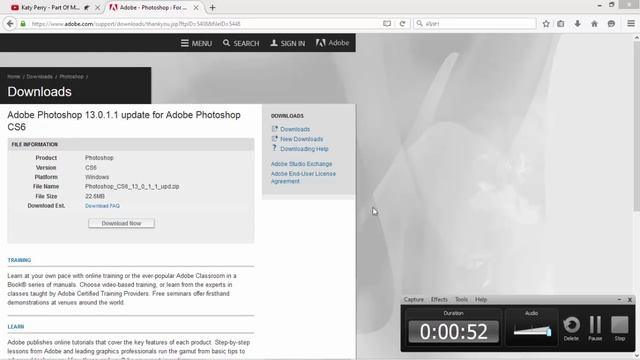Viewport: 640px width, 360px height.
Task: Go to the home page icon
Action: click(594, 24)
